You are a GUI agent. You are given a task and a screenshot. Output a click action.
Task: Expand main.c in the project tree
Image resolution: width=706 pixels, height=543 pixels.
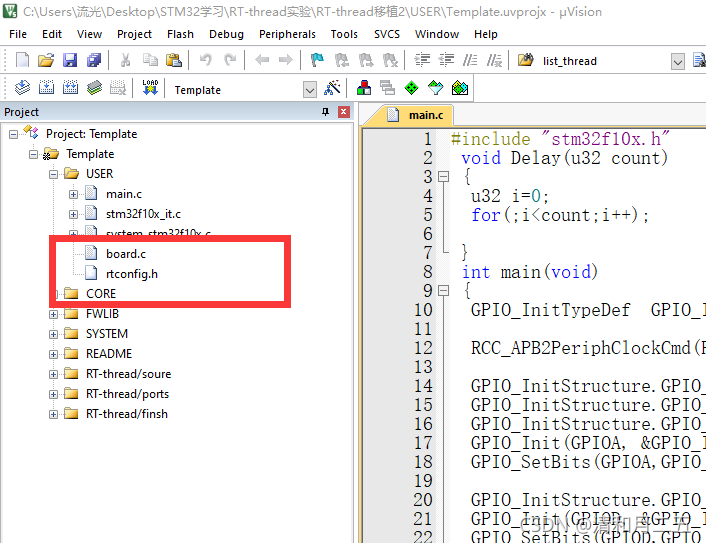(73, 195)
